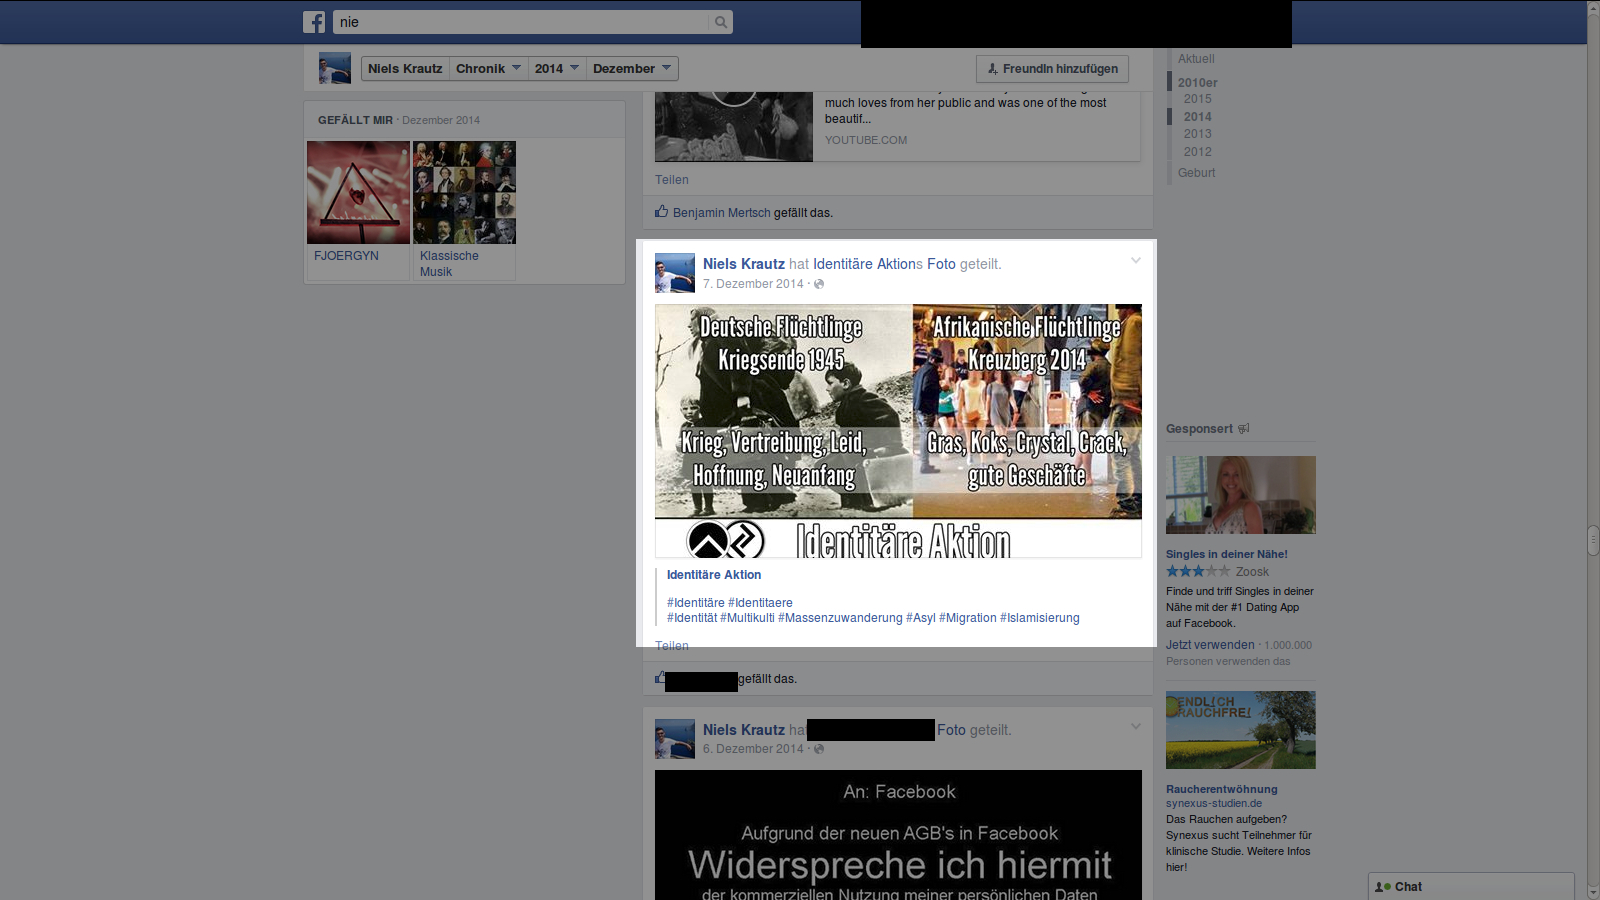The height and width of the screenshot is (900, 1600).
Task: Open the Chronik dropdown
Action: point(488,69)
